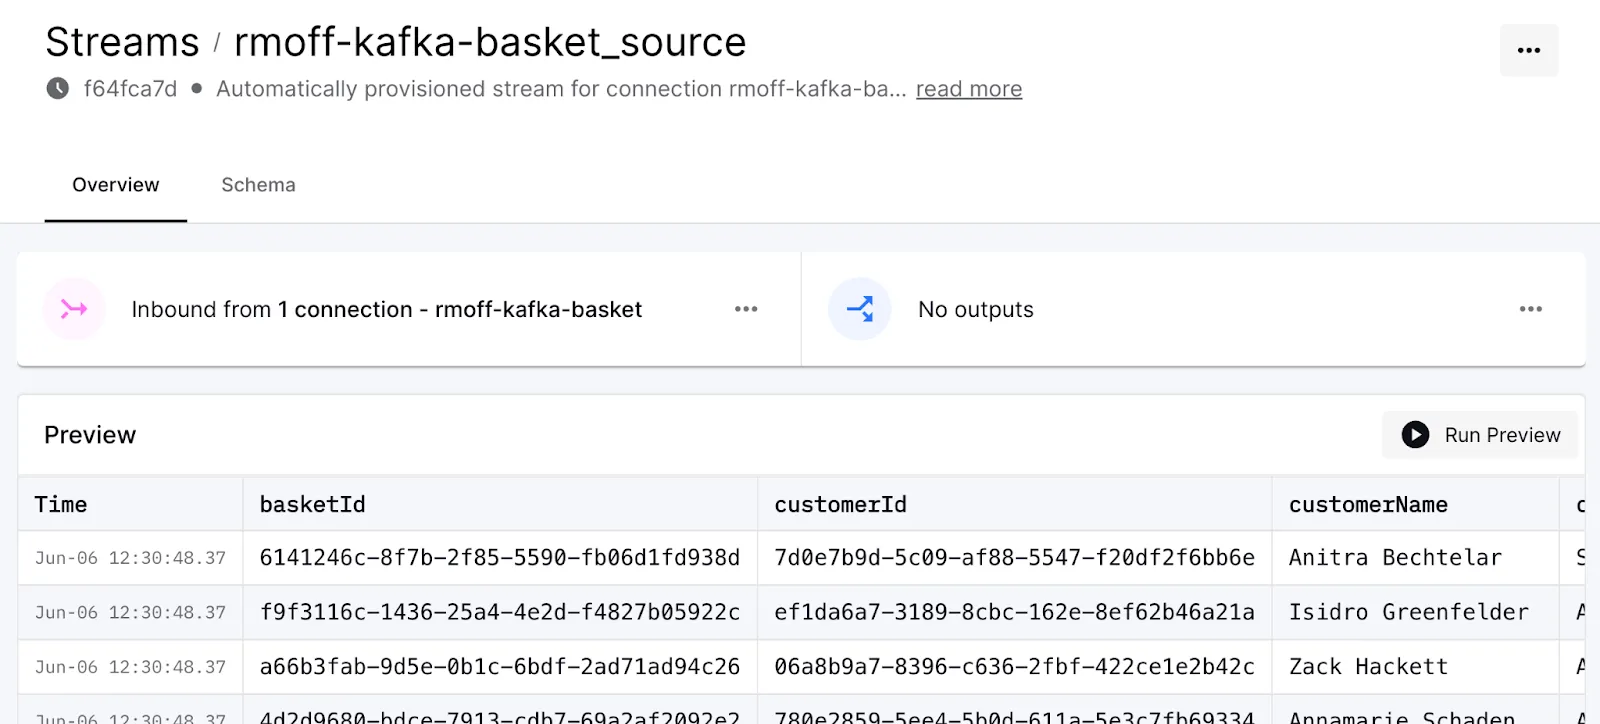
Task: Select the Anitra Bechtelar cell
Action: (1394, 558)
